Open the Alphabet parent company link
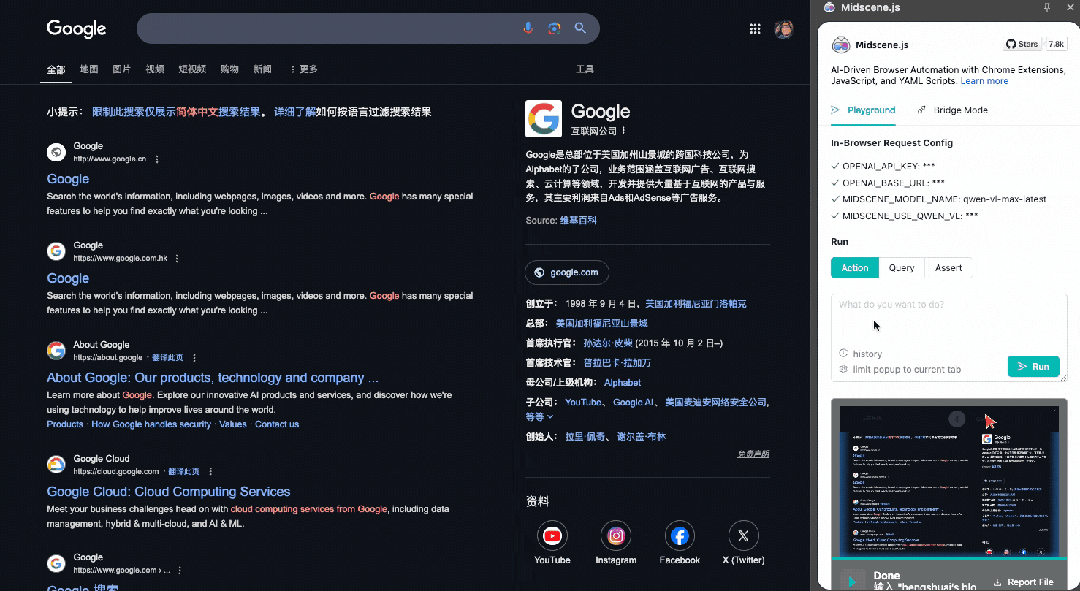This screenshot has width=1080, height=591. [622, 382]
